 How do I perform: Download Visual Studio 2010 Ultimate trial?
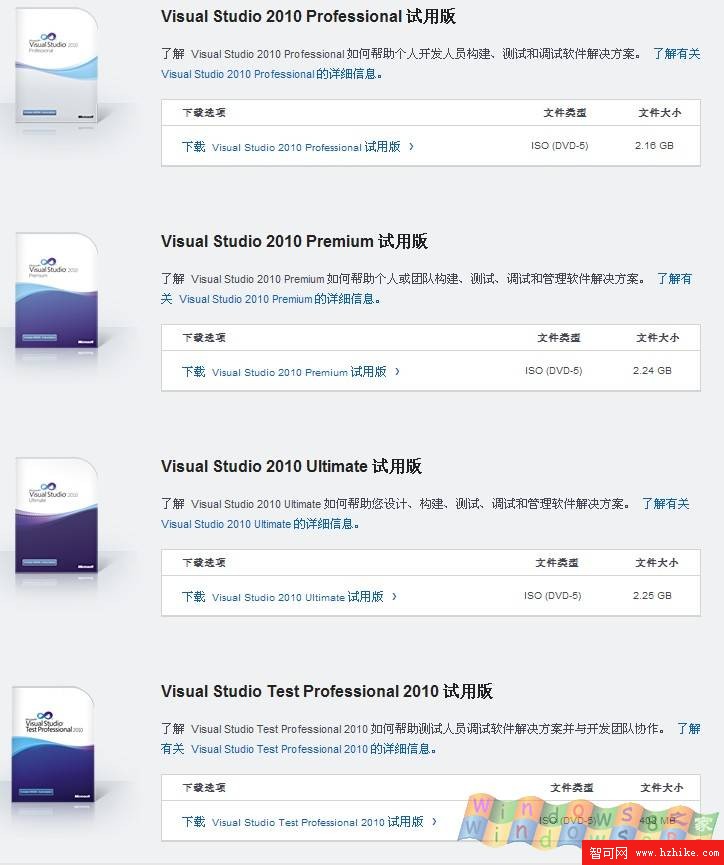283,597
